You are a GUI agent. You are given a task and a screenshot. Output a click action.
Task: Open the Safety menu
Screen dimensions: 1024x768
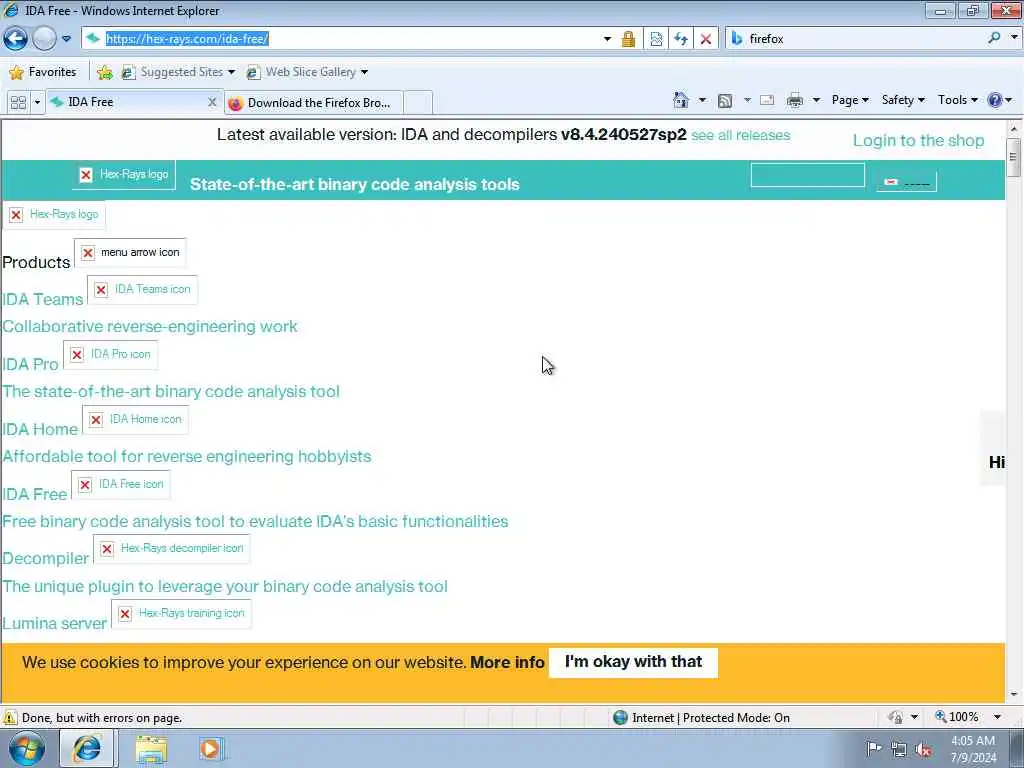click(903, 100)
